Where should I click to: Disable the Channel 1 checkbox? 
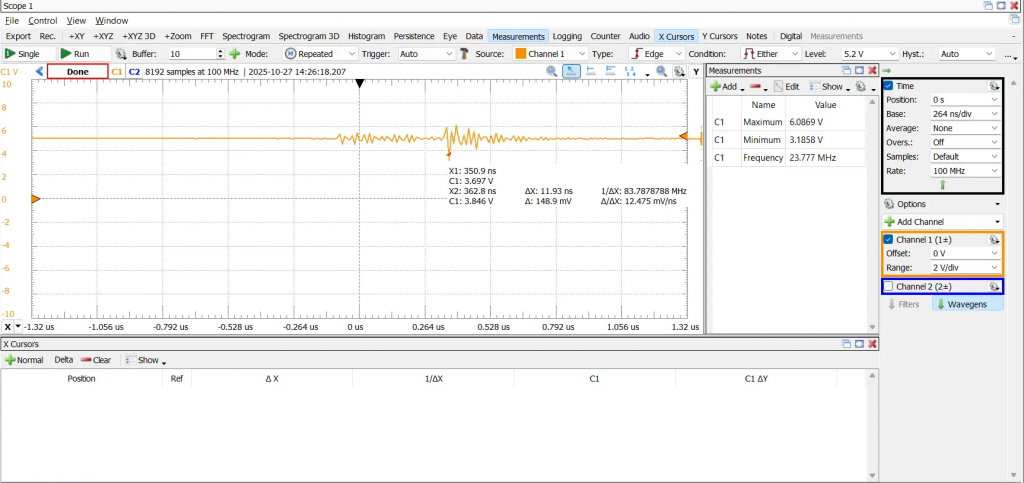tap(888, 240)
